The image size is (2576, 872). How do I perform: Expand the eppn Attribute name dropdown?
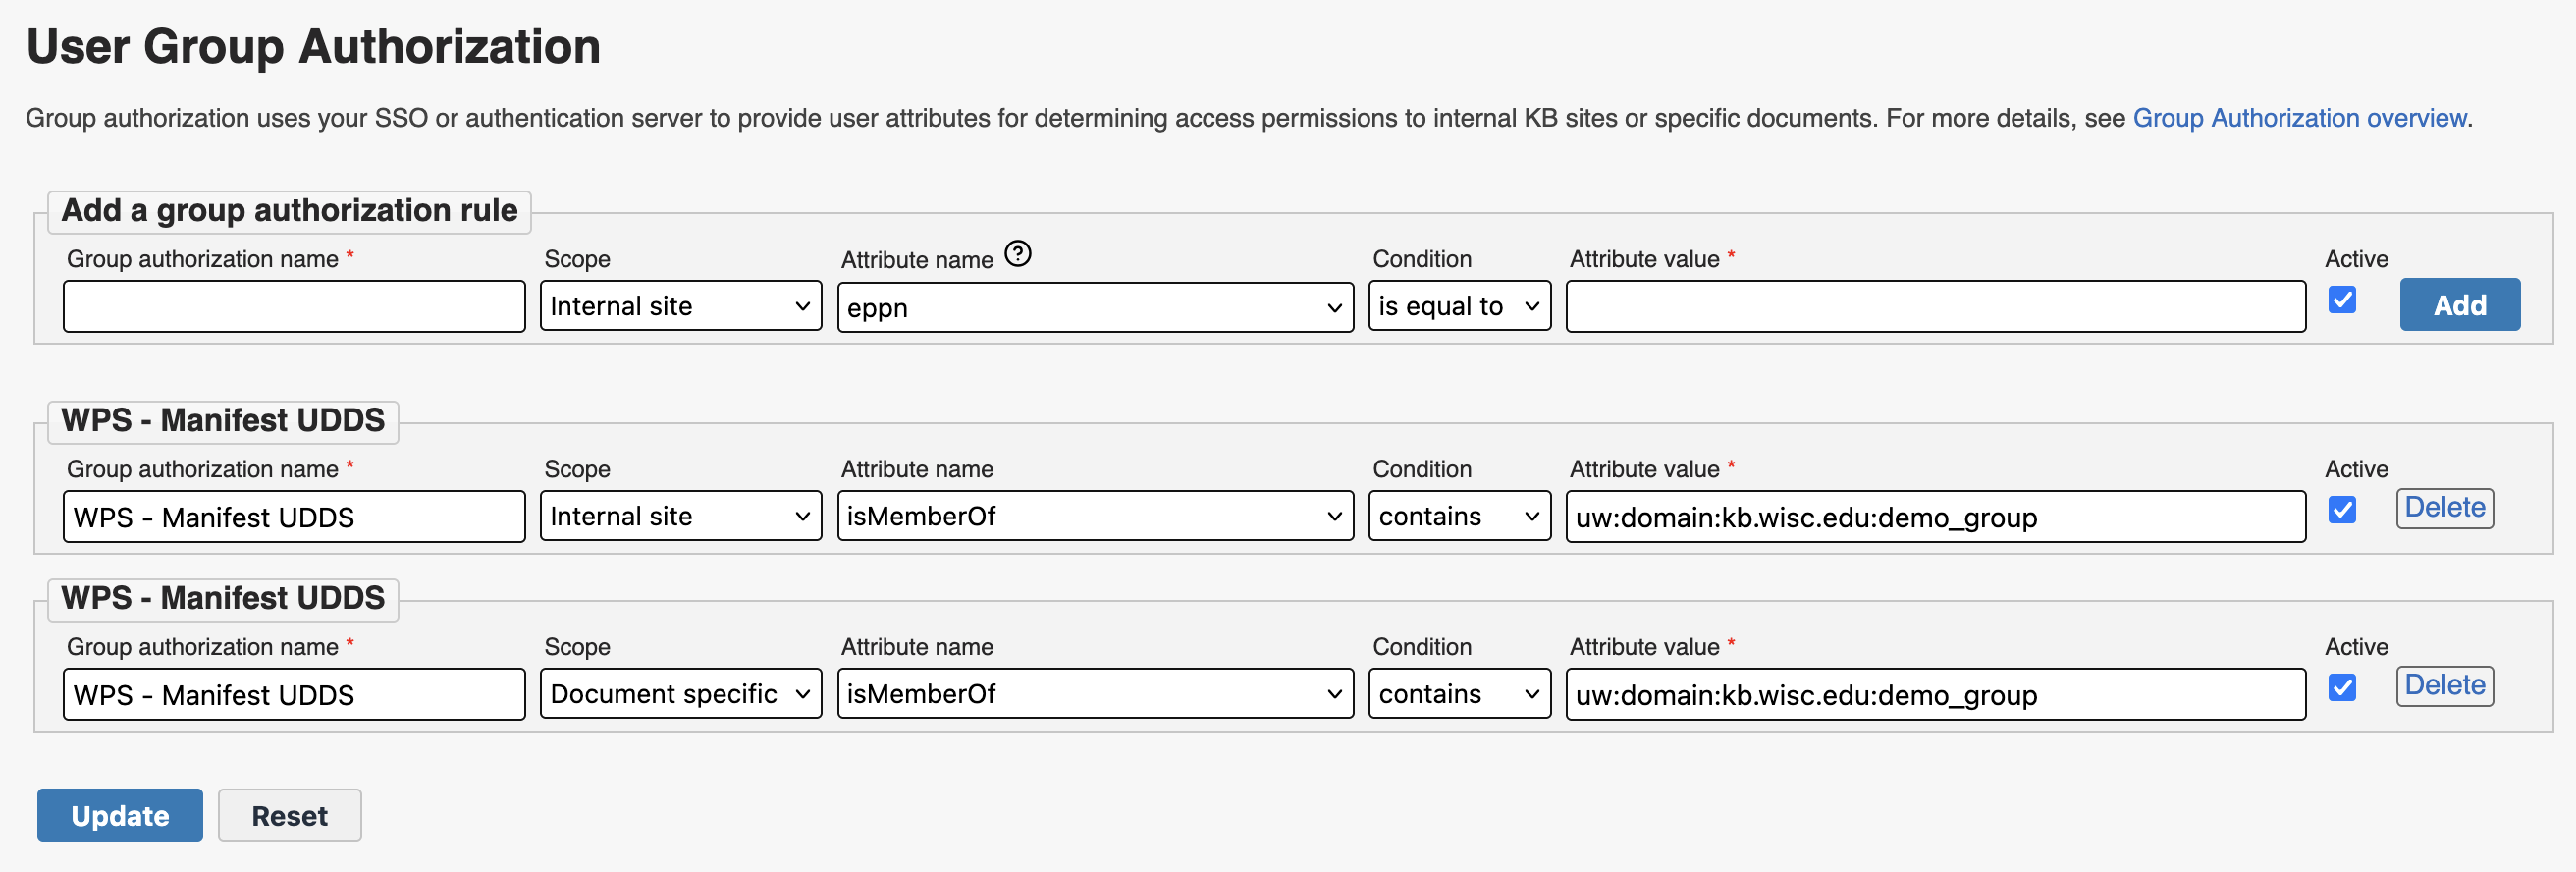1094,307
